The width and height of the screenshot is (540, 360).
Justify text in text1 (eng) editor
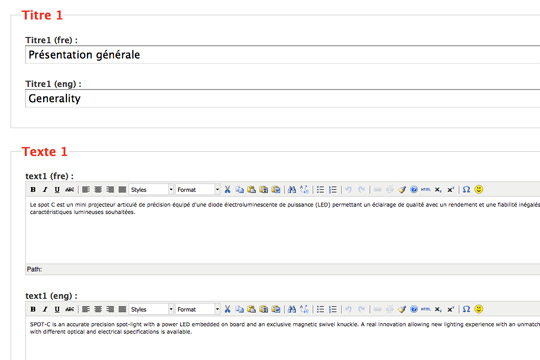click(122, 309)
